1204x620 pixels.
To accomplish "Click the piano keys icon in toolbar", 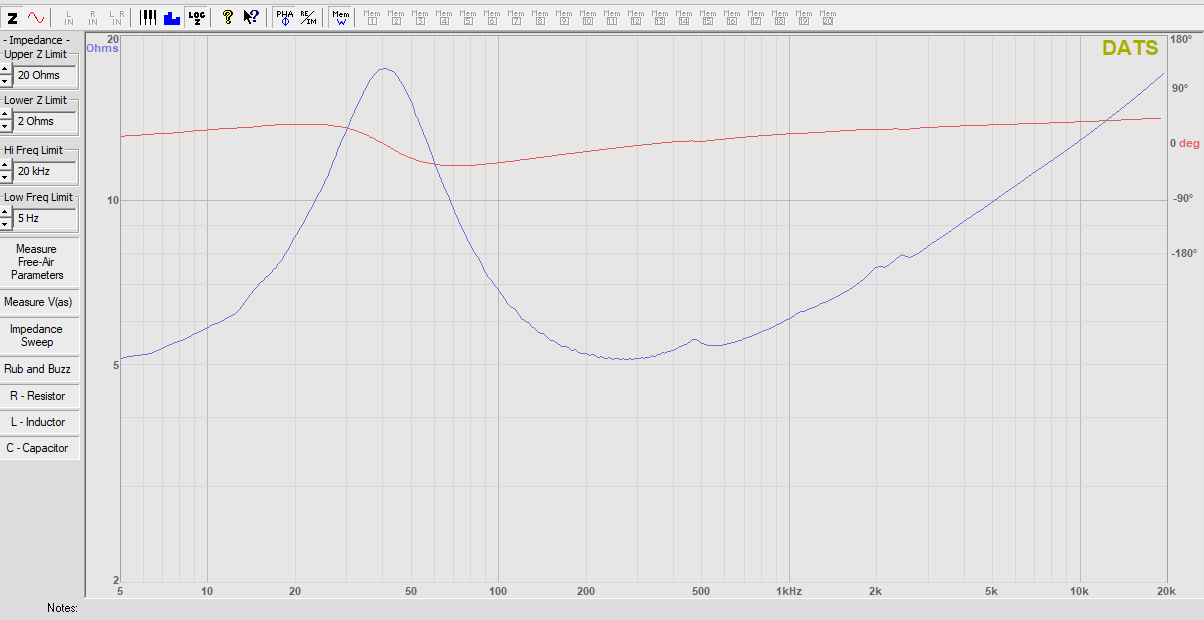I will (148, 17).
